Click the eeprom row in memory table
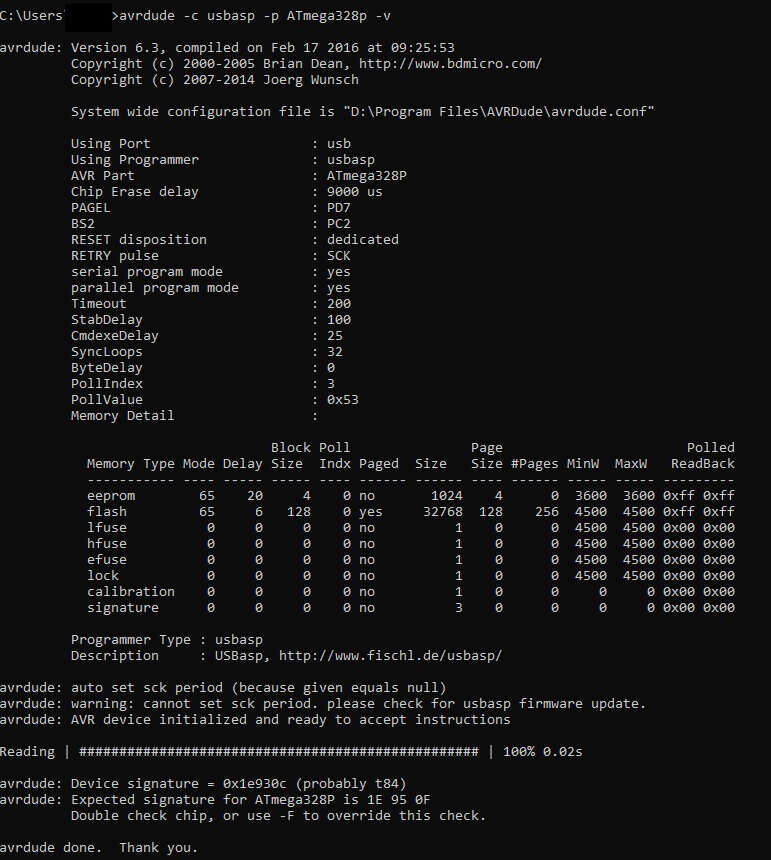771x860 pixels. click(110, 496)
